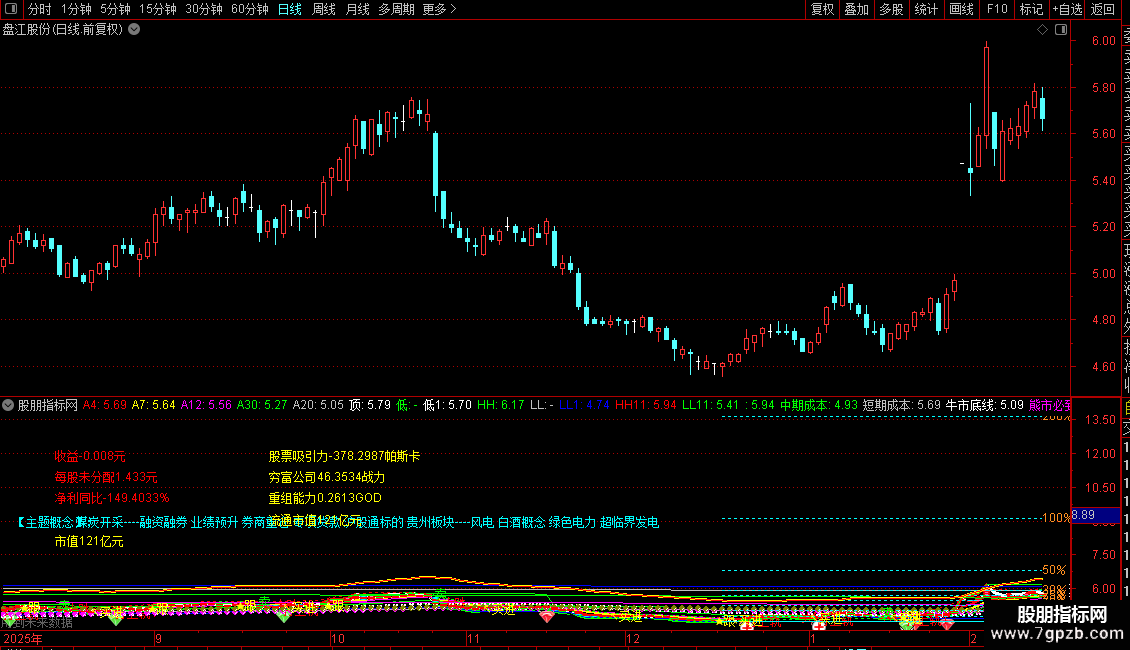Expand the 更多 periods menu
This screenshot has height=650, width=1130.
point(440,9)
